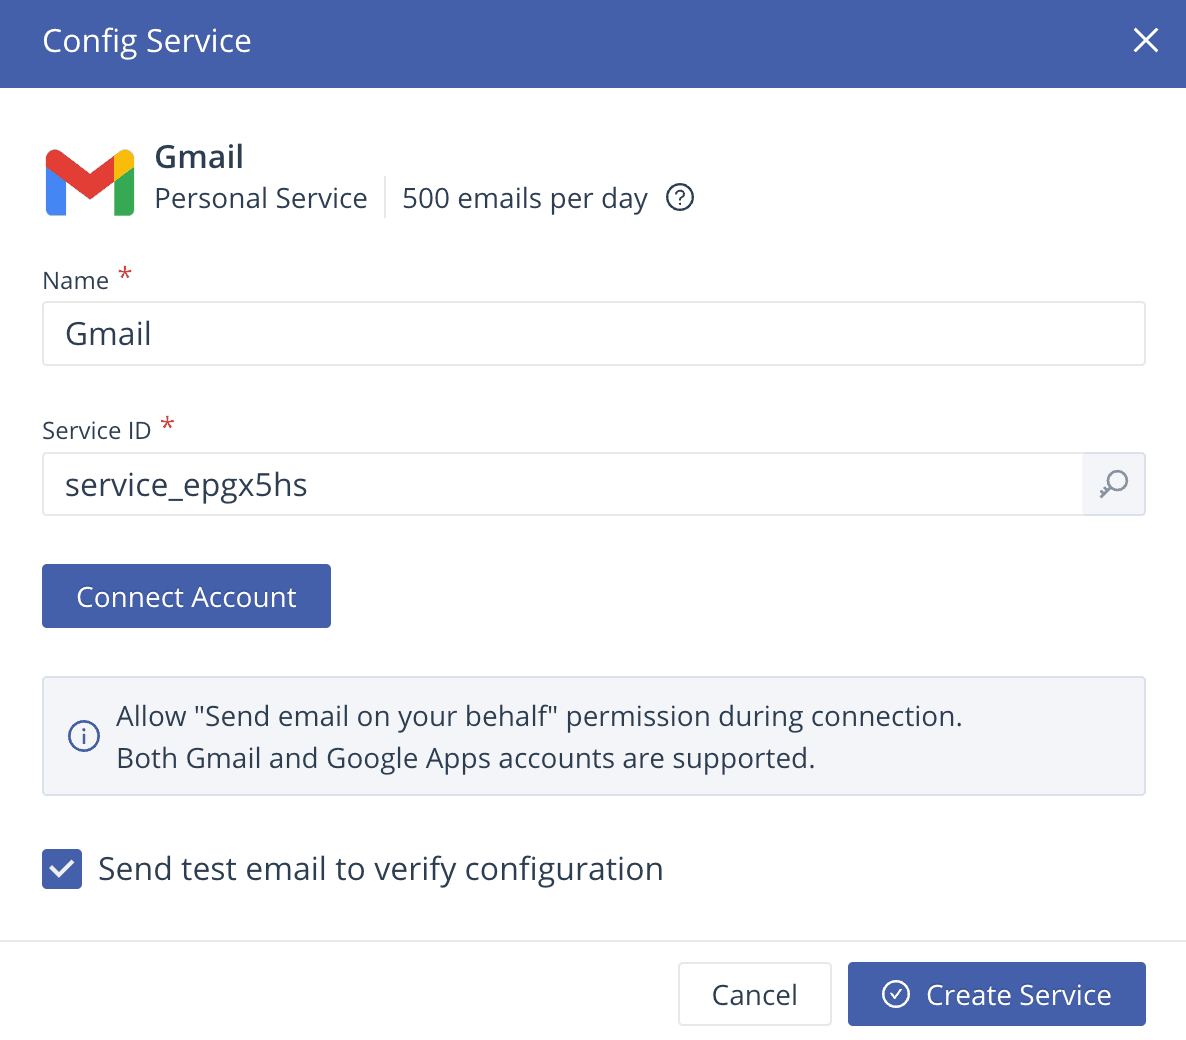Click the Connect Account button
The image size is (1186, 1040).
(186, 596)
